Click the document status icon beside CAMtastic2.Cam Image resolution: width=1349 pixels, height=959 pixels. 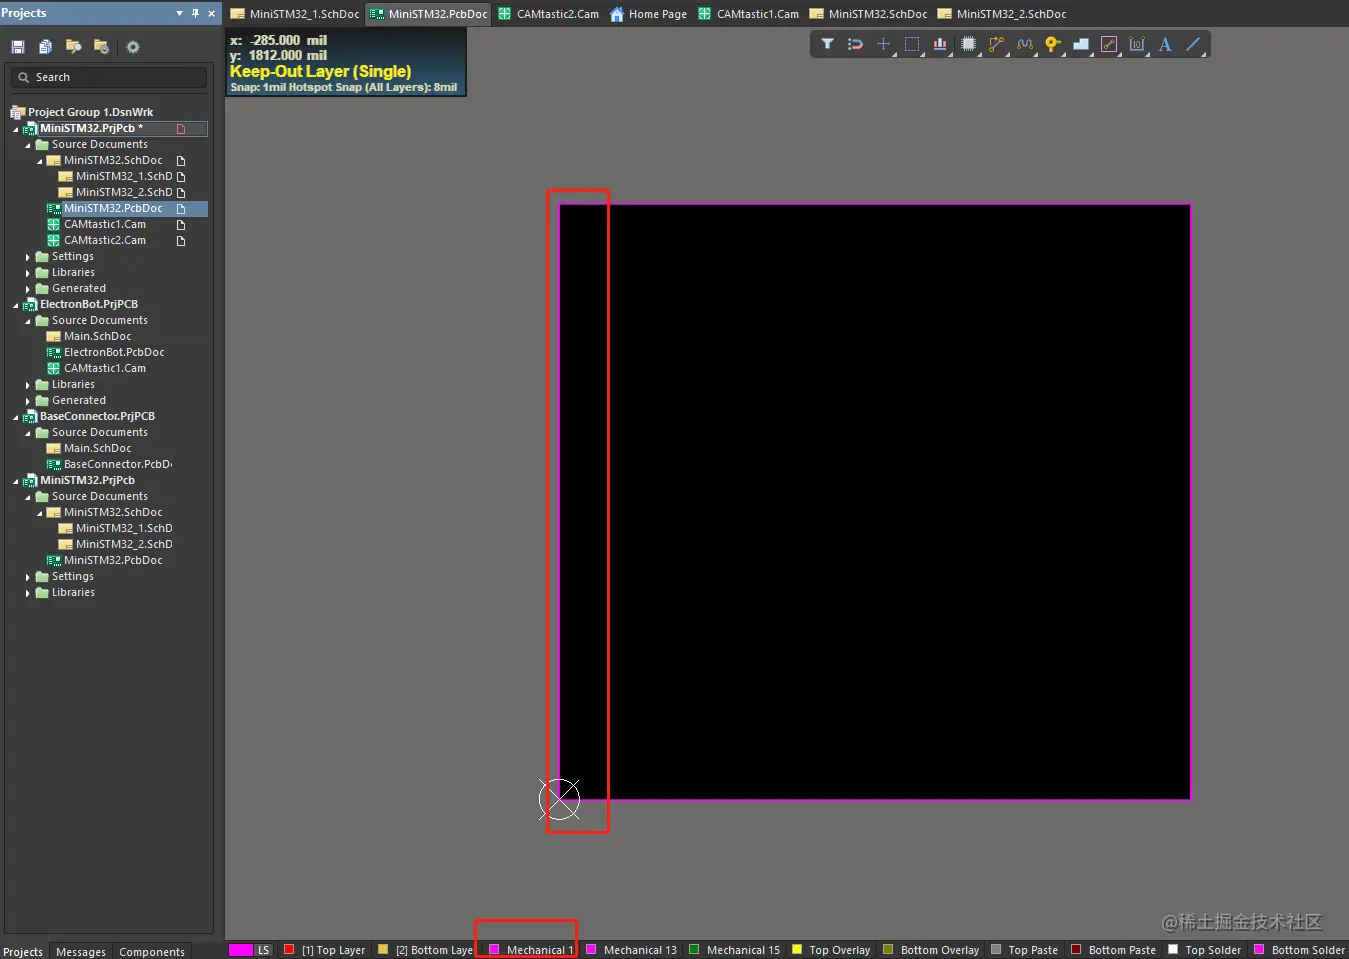(181, 241)
